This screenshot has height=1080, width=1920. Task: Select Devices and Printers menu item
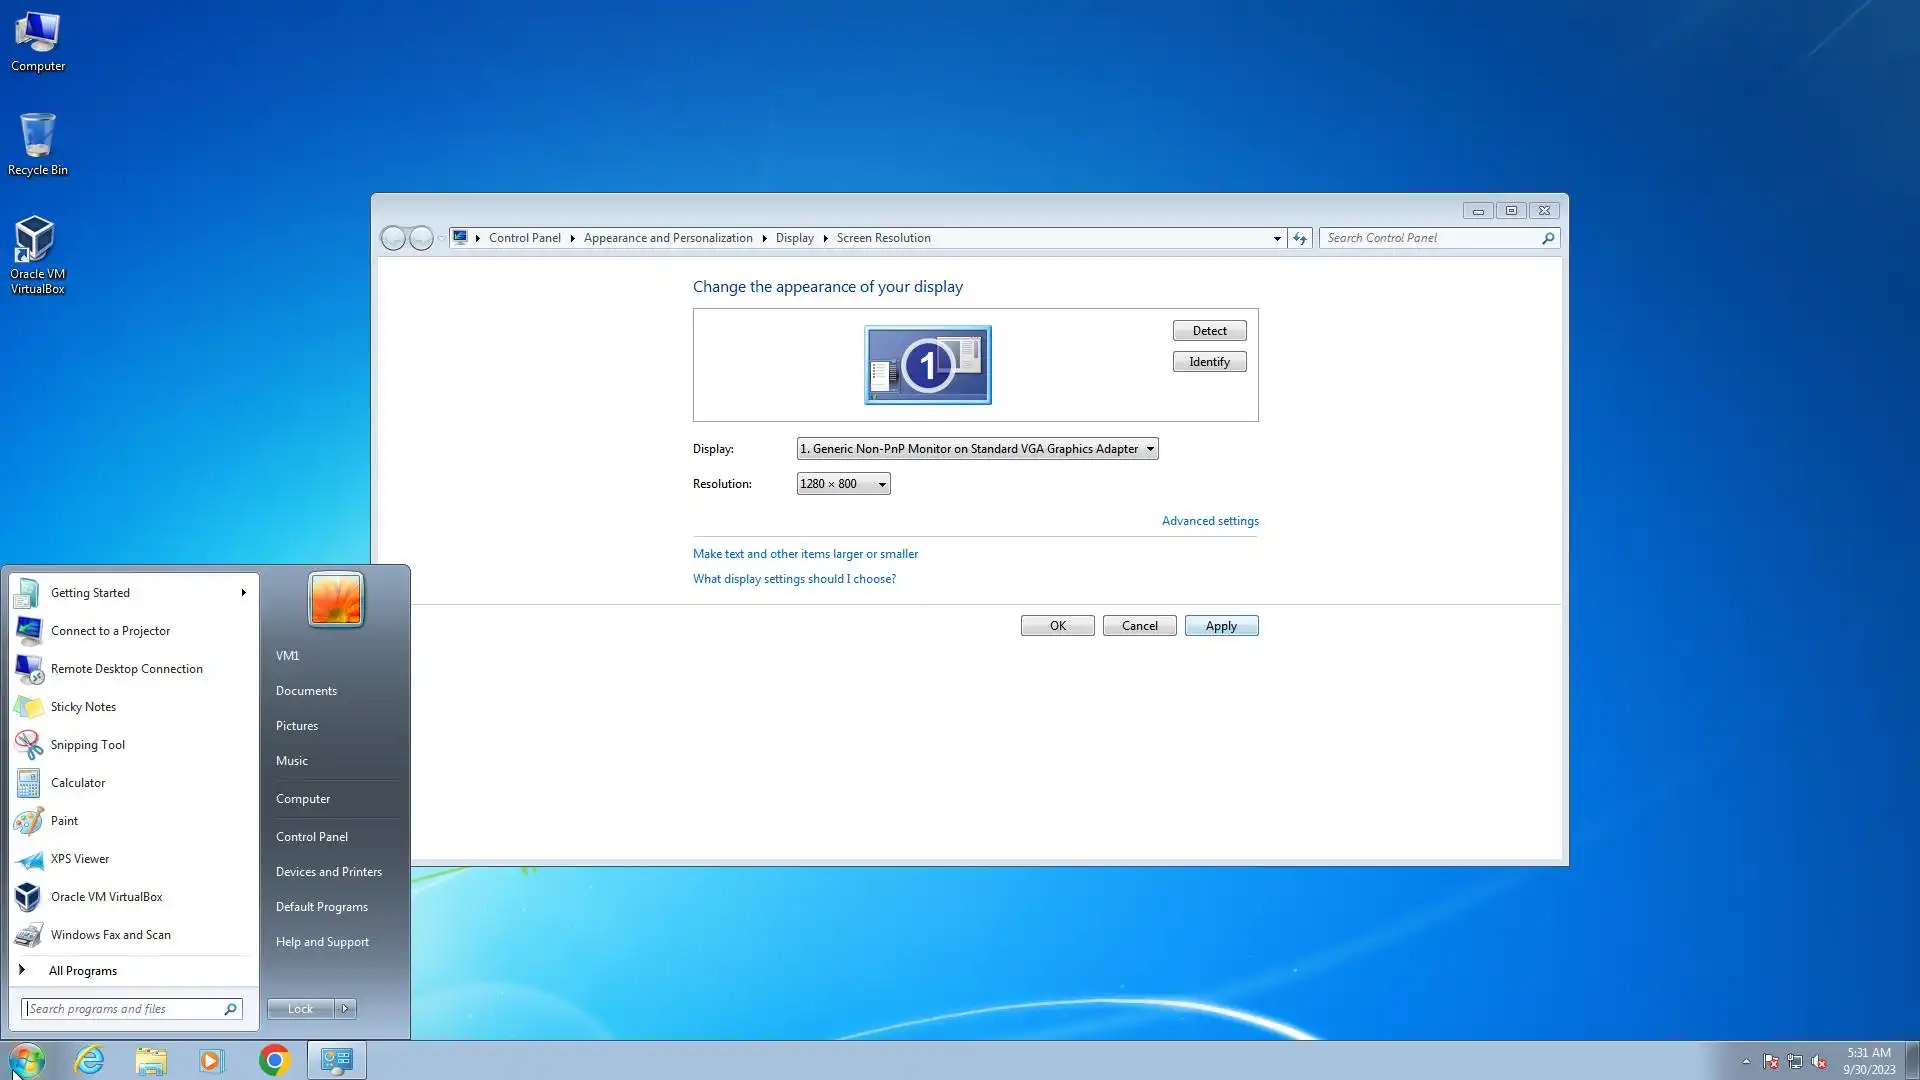tap(328, 872)
